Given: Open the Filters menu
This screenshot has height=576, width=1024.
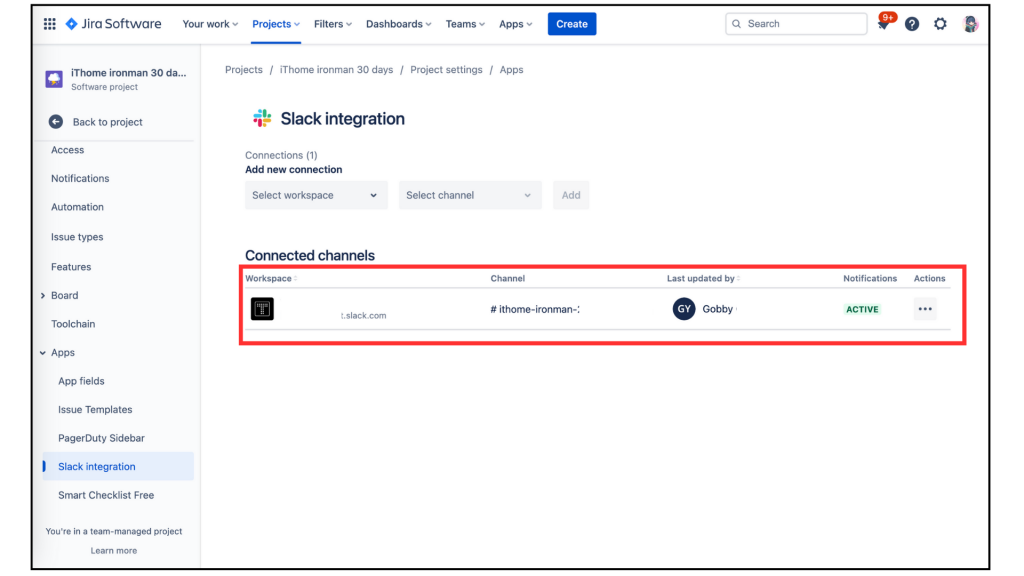Looking at the screenshot, I should coord(332,24).
